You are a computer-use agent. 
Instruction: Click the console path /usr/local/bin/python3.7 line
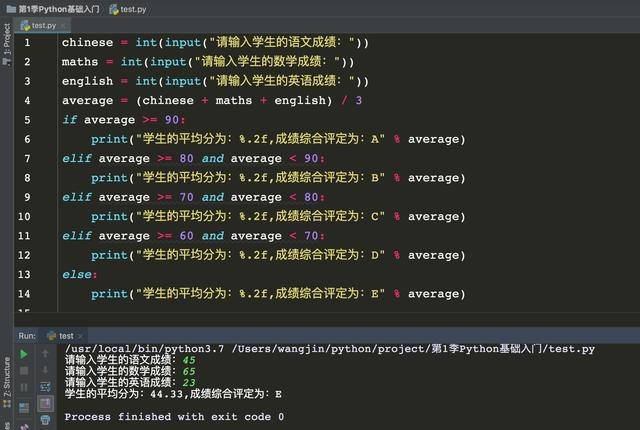click(330, 349)
